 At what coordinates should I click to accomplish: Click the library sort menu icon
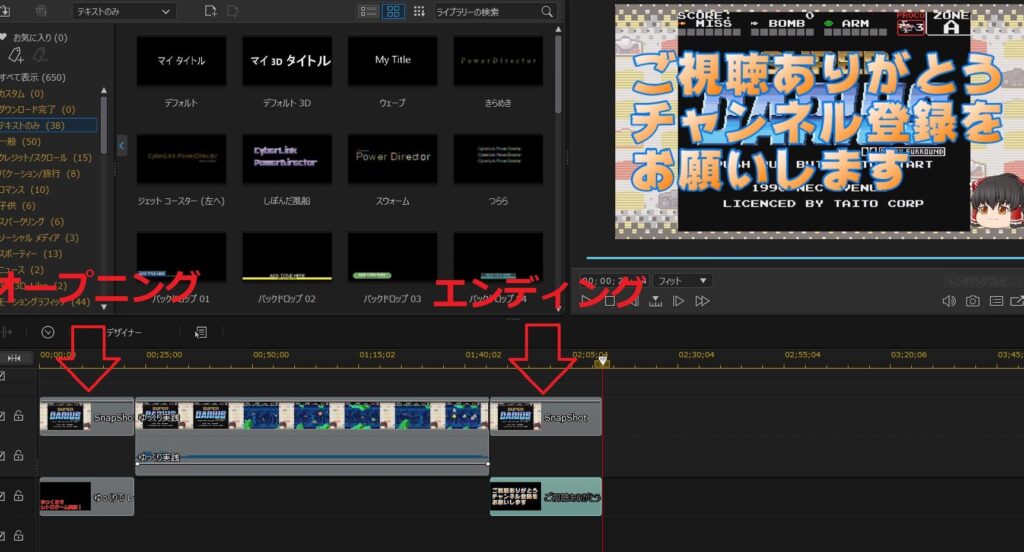pos(418,11)
